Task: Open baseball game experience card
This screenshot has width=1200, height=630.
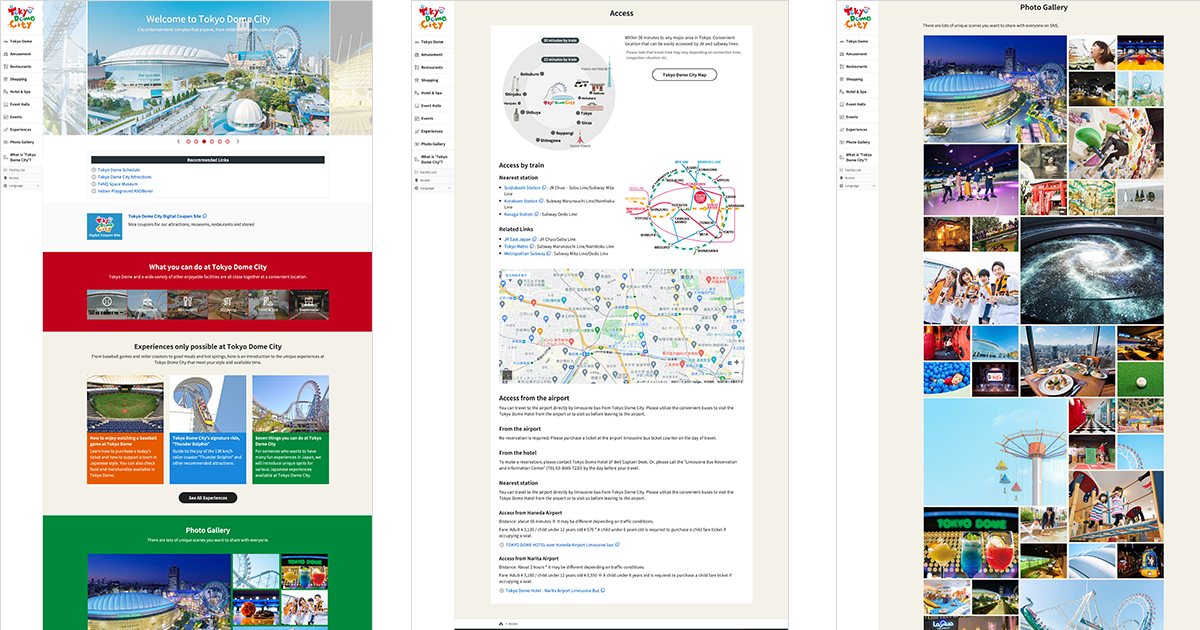Action: (125, 430)
